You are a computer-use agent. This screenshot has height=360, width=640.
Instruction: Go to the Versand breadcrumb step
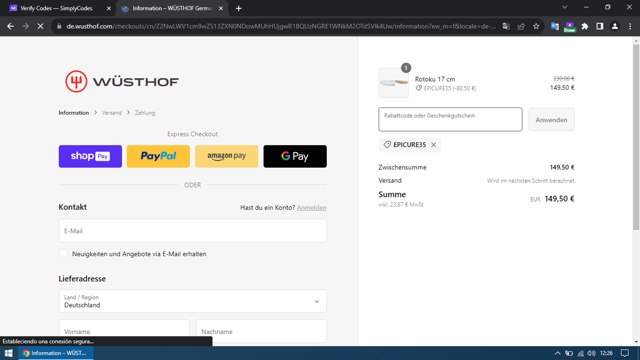[x=112, y=113]
